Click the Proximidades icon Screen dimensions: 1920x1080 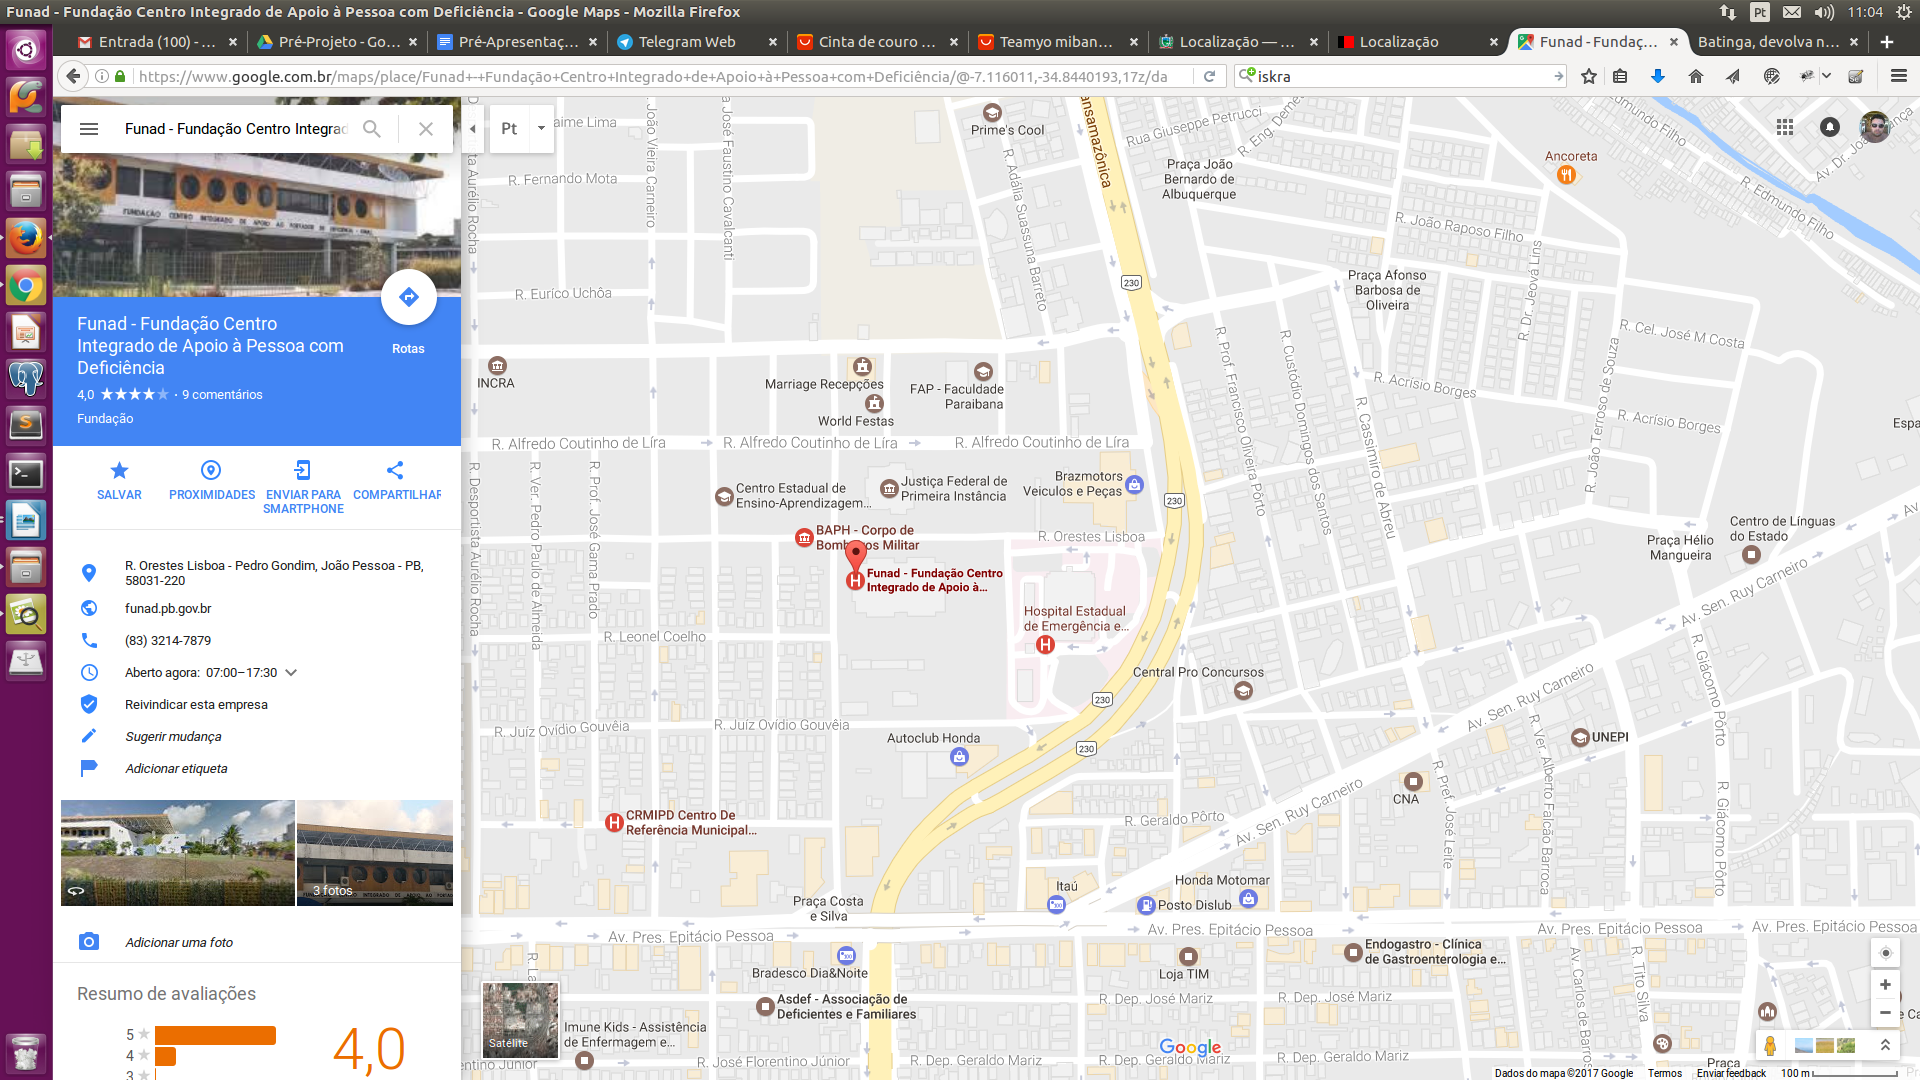pyautogui.click(x=210, y=470)
